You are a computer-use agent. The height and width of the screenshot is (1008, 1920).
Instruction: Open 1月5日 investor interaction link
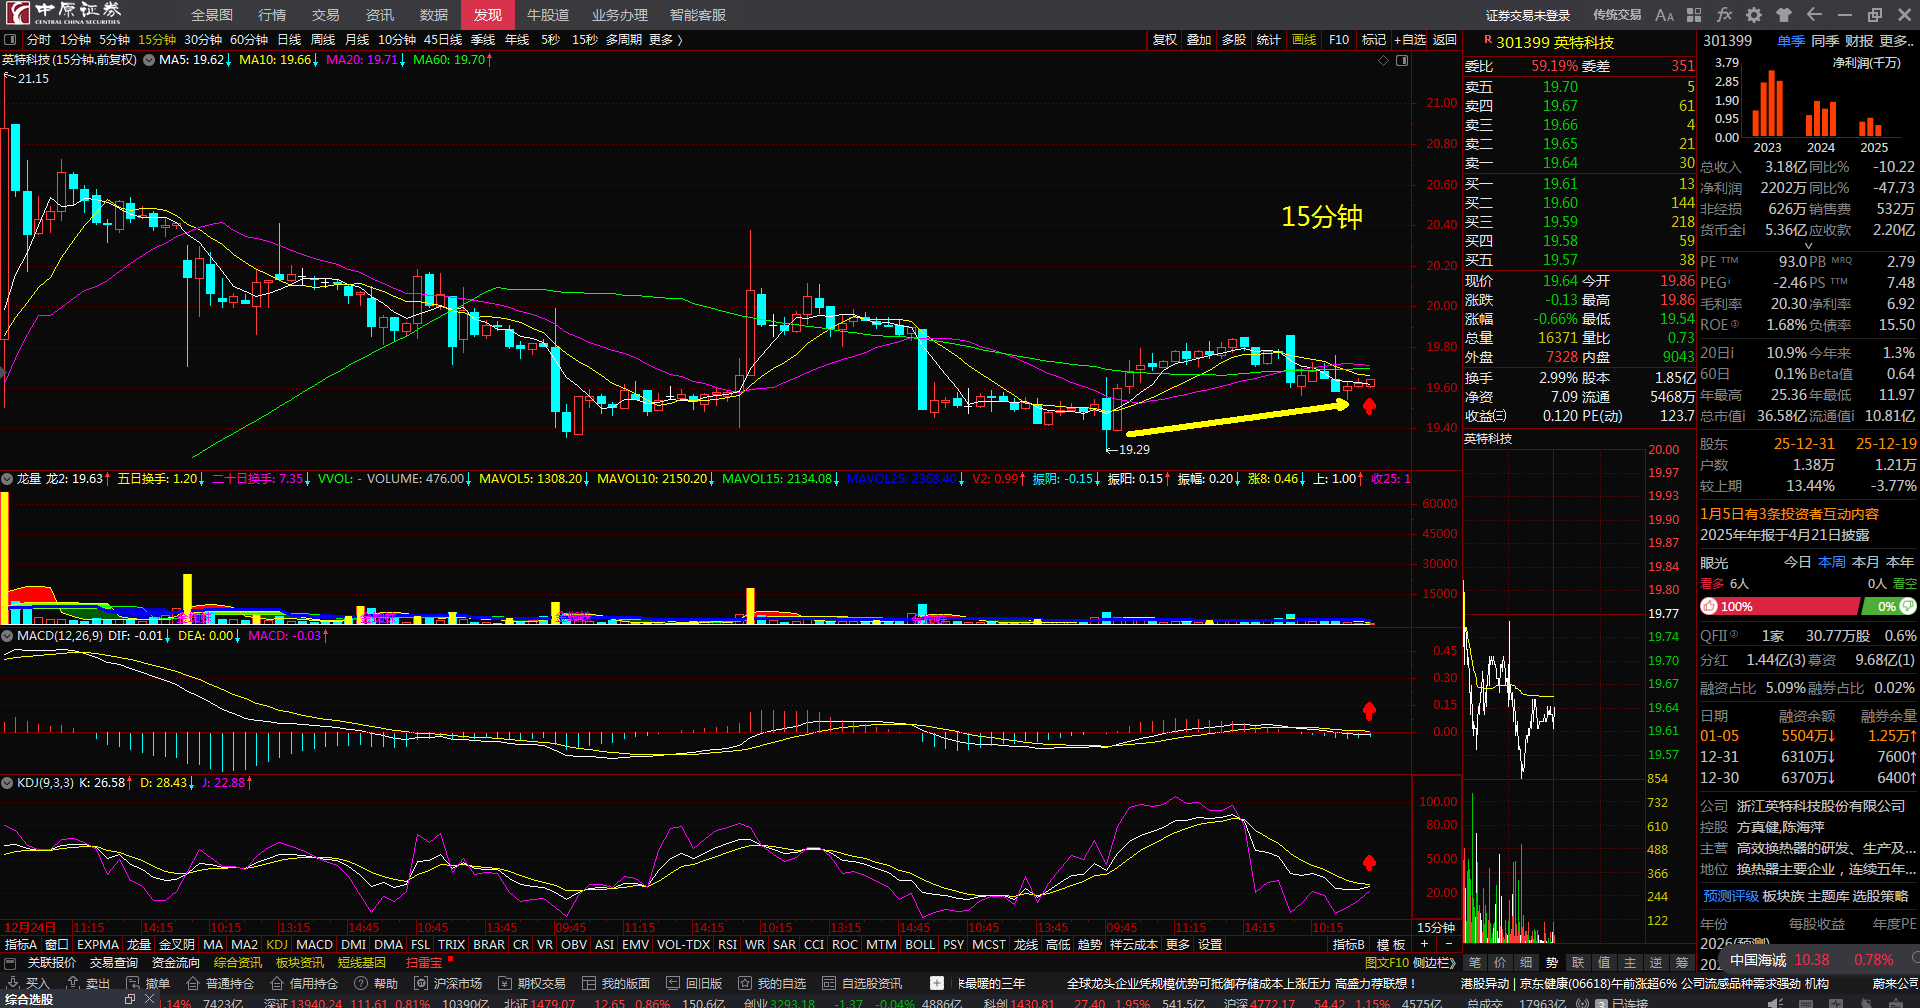1789,514
